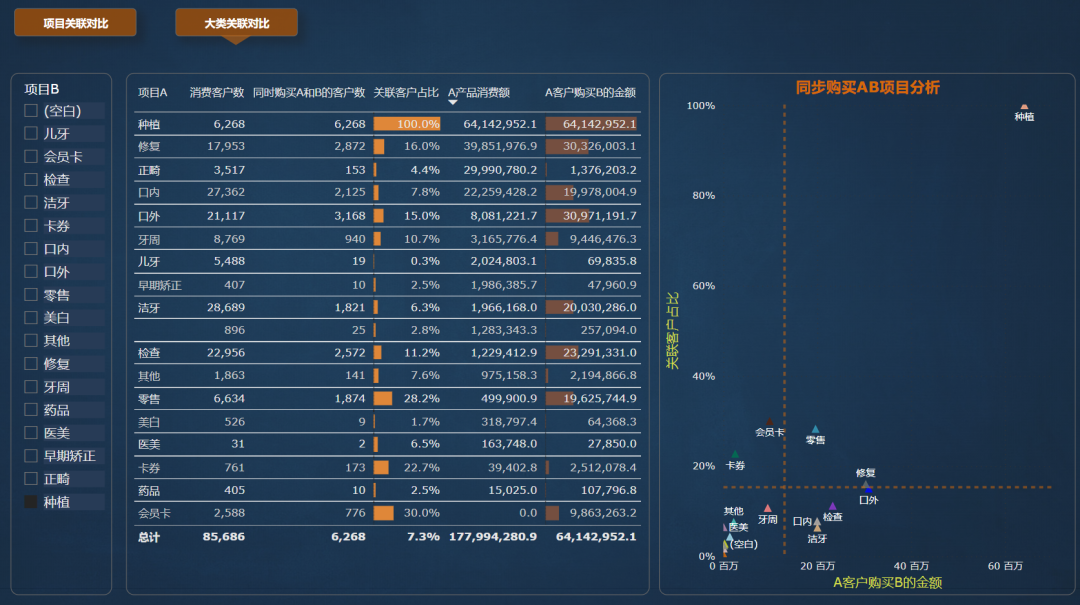1080x605 pixels.
Task: Tick the 修复 checkbox in 项目B filter
Action: point(30,363)
